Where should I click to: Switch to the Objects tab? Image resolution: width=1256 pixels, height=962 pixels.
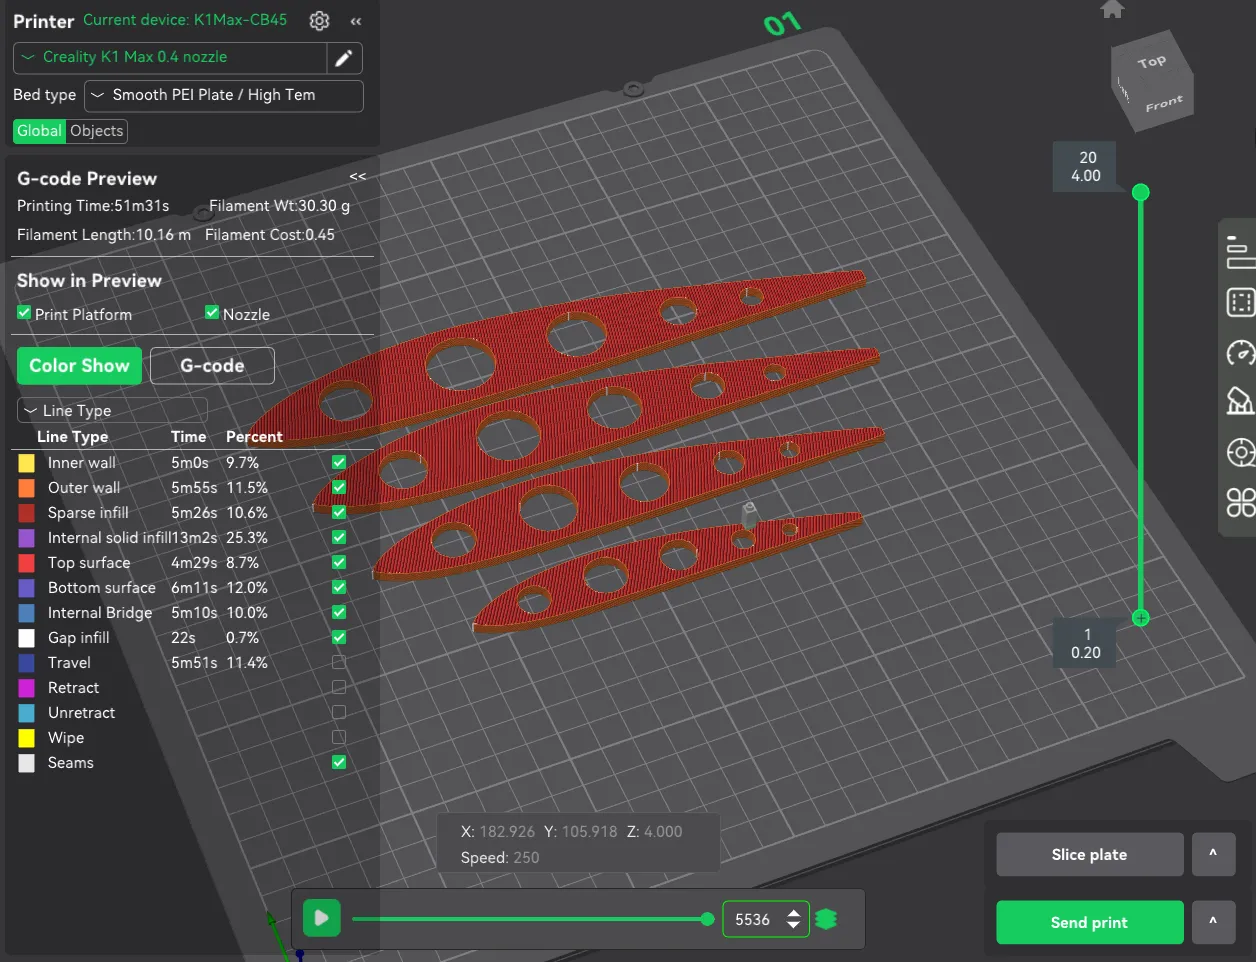tap(96, 131)
